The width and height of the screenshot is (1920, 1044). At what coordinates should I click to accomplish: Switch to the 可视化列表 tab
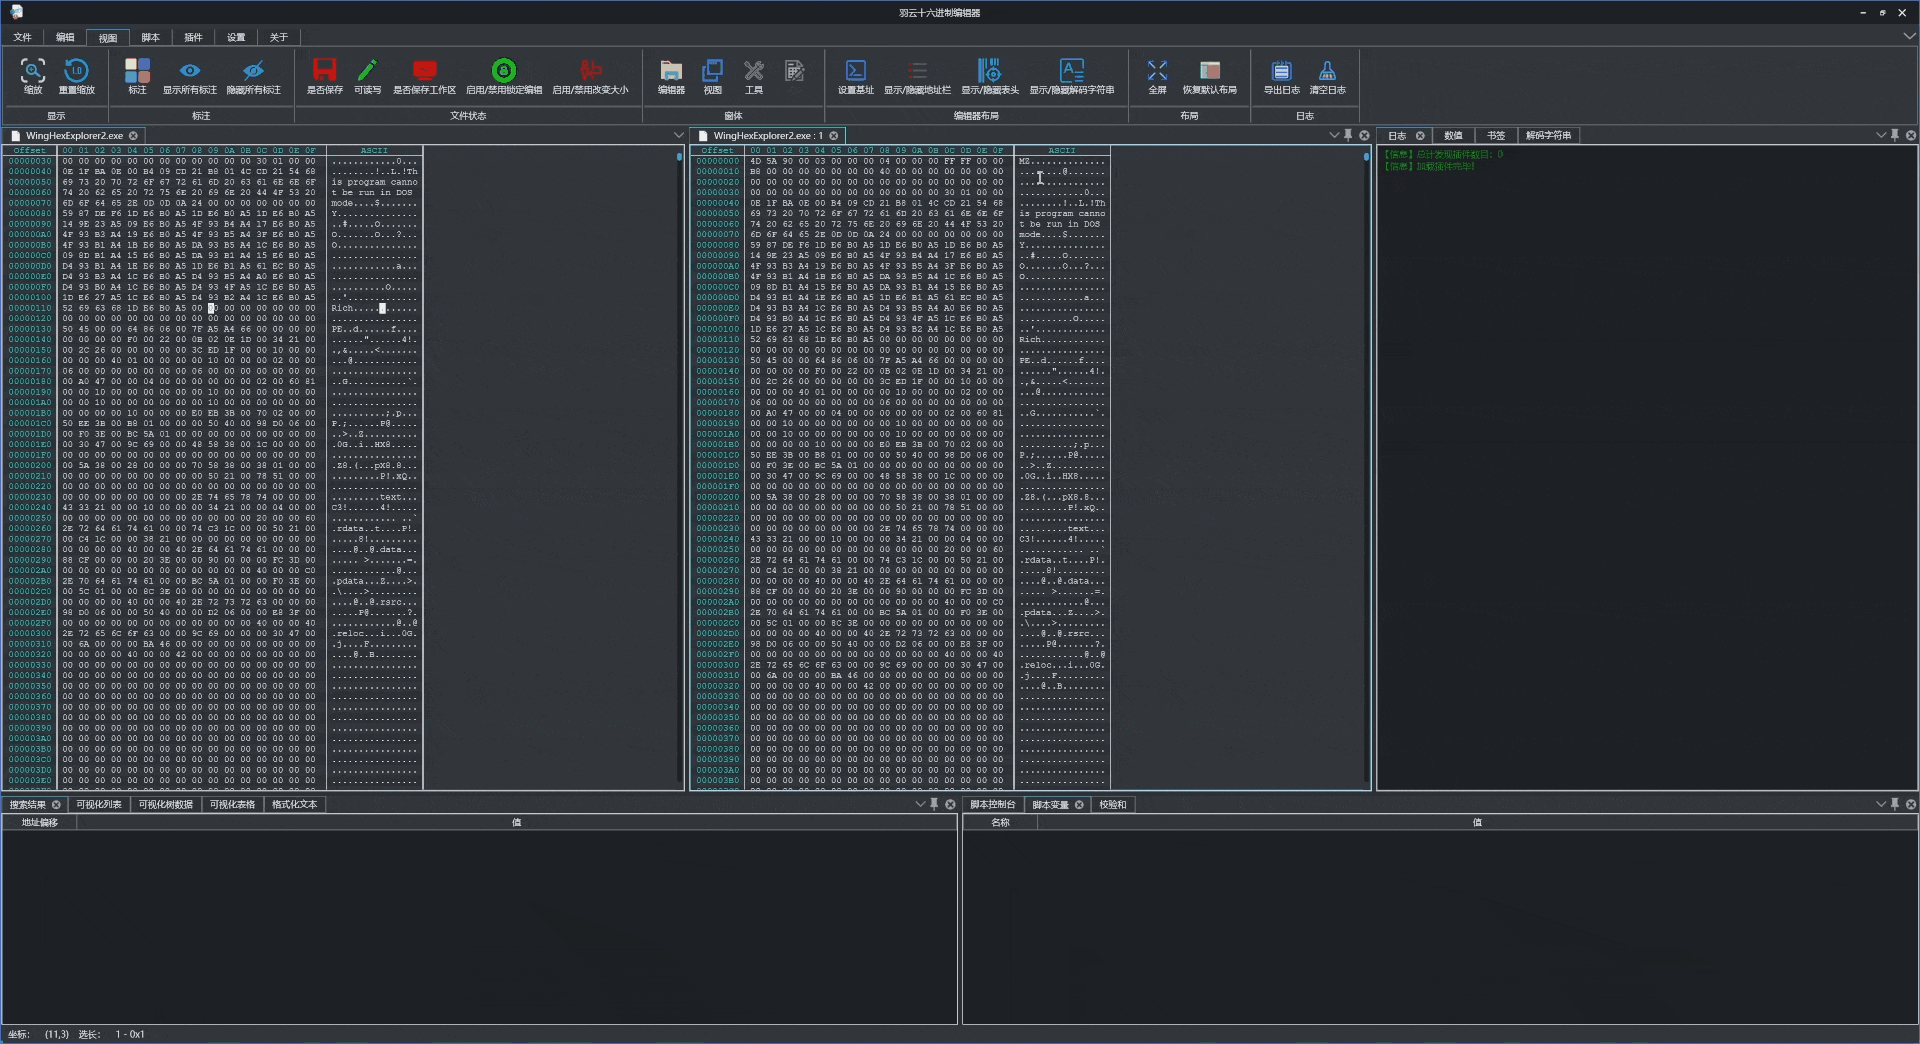point(99,804)
